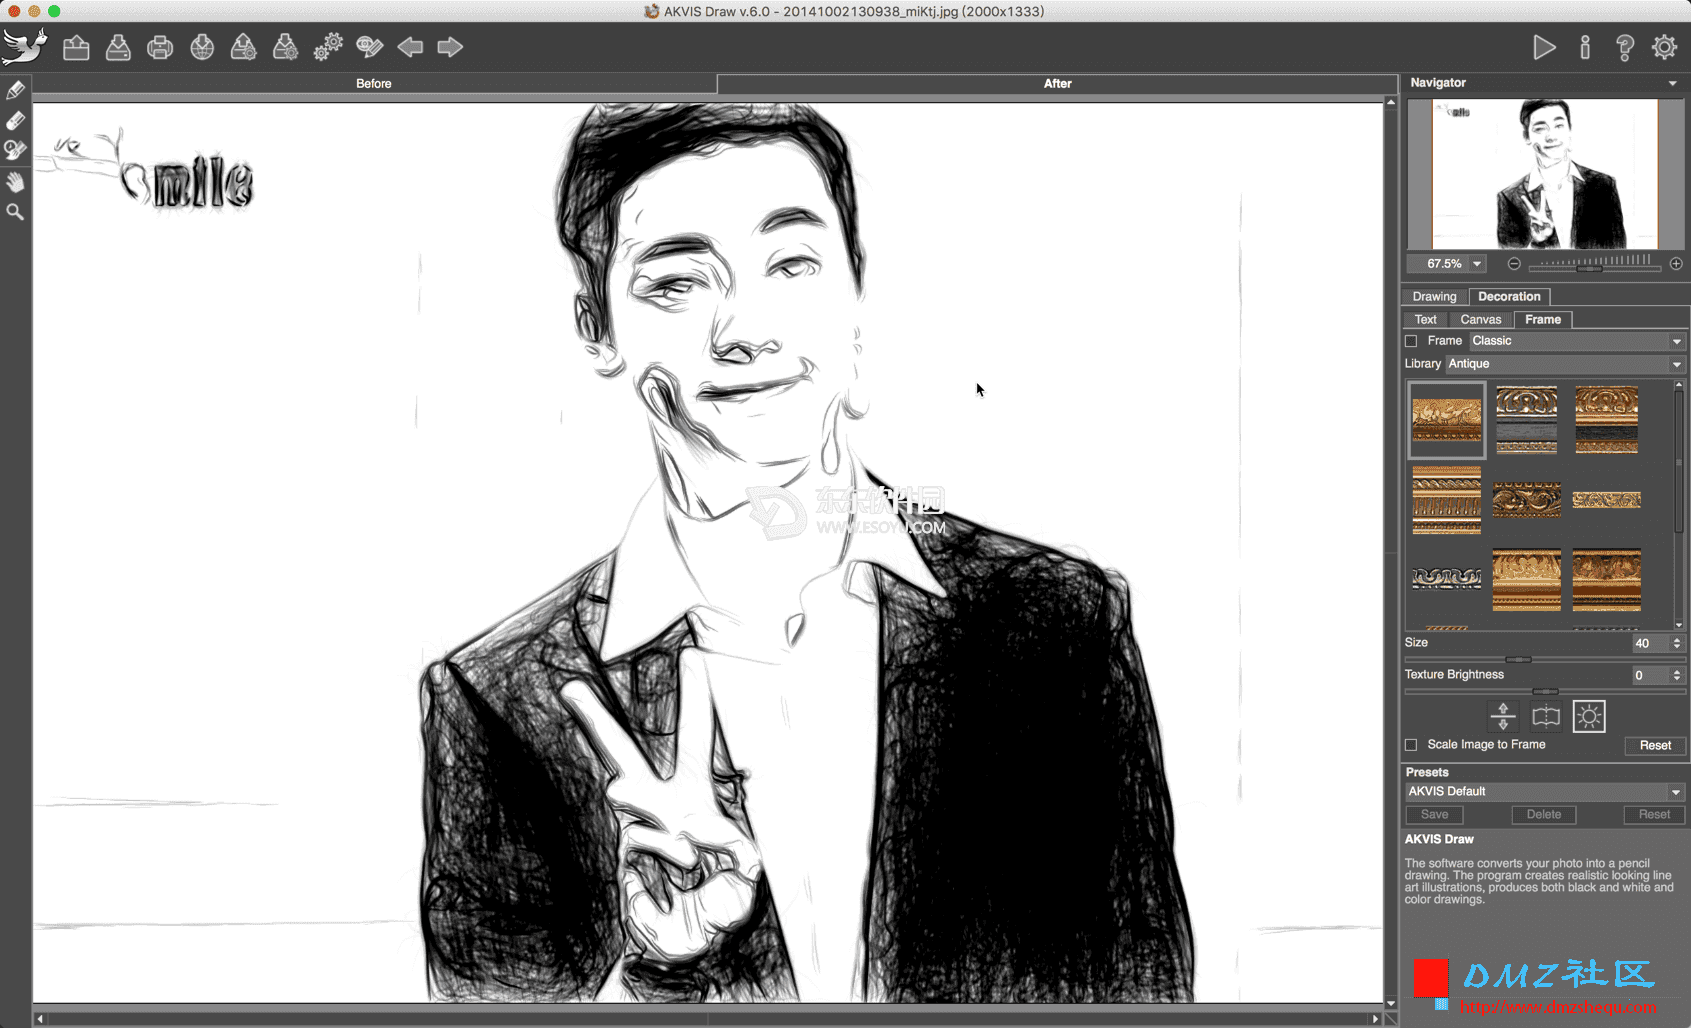Adjust the Size slider handle
Image resolution: width=1691 pixels, height=1028 pixels.
[x=1518, y=660]
